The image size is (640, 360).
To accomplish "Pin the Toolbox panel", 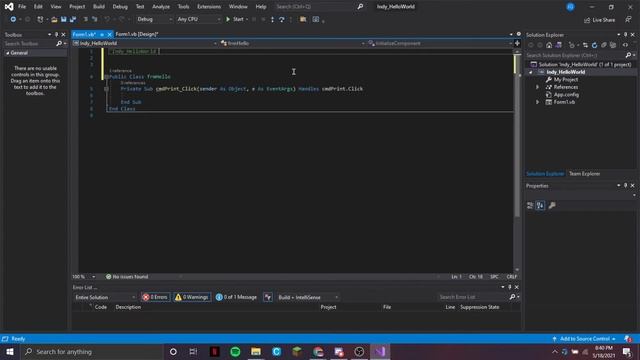I will 56,35.
